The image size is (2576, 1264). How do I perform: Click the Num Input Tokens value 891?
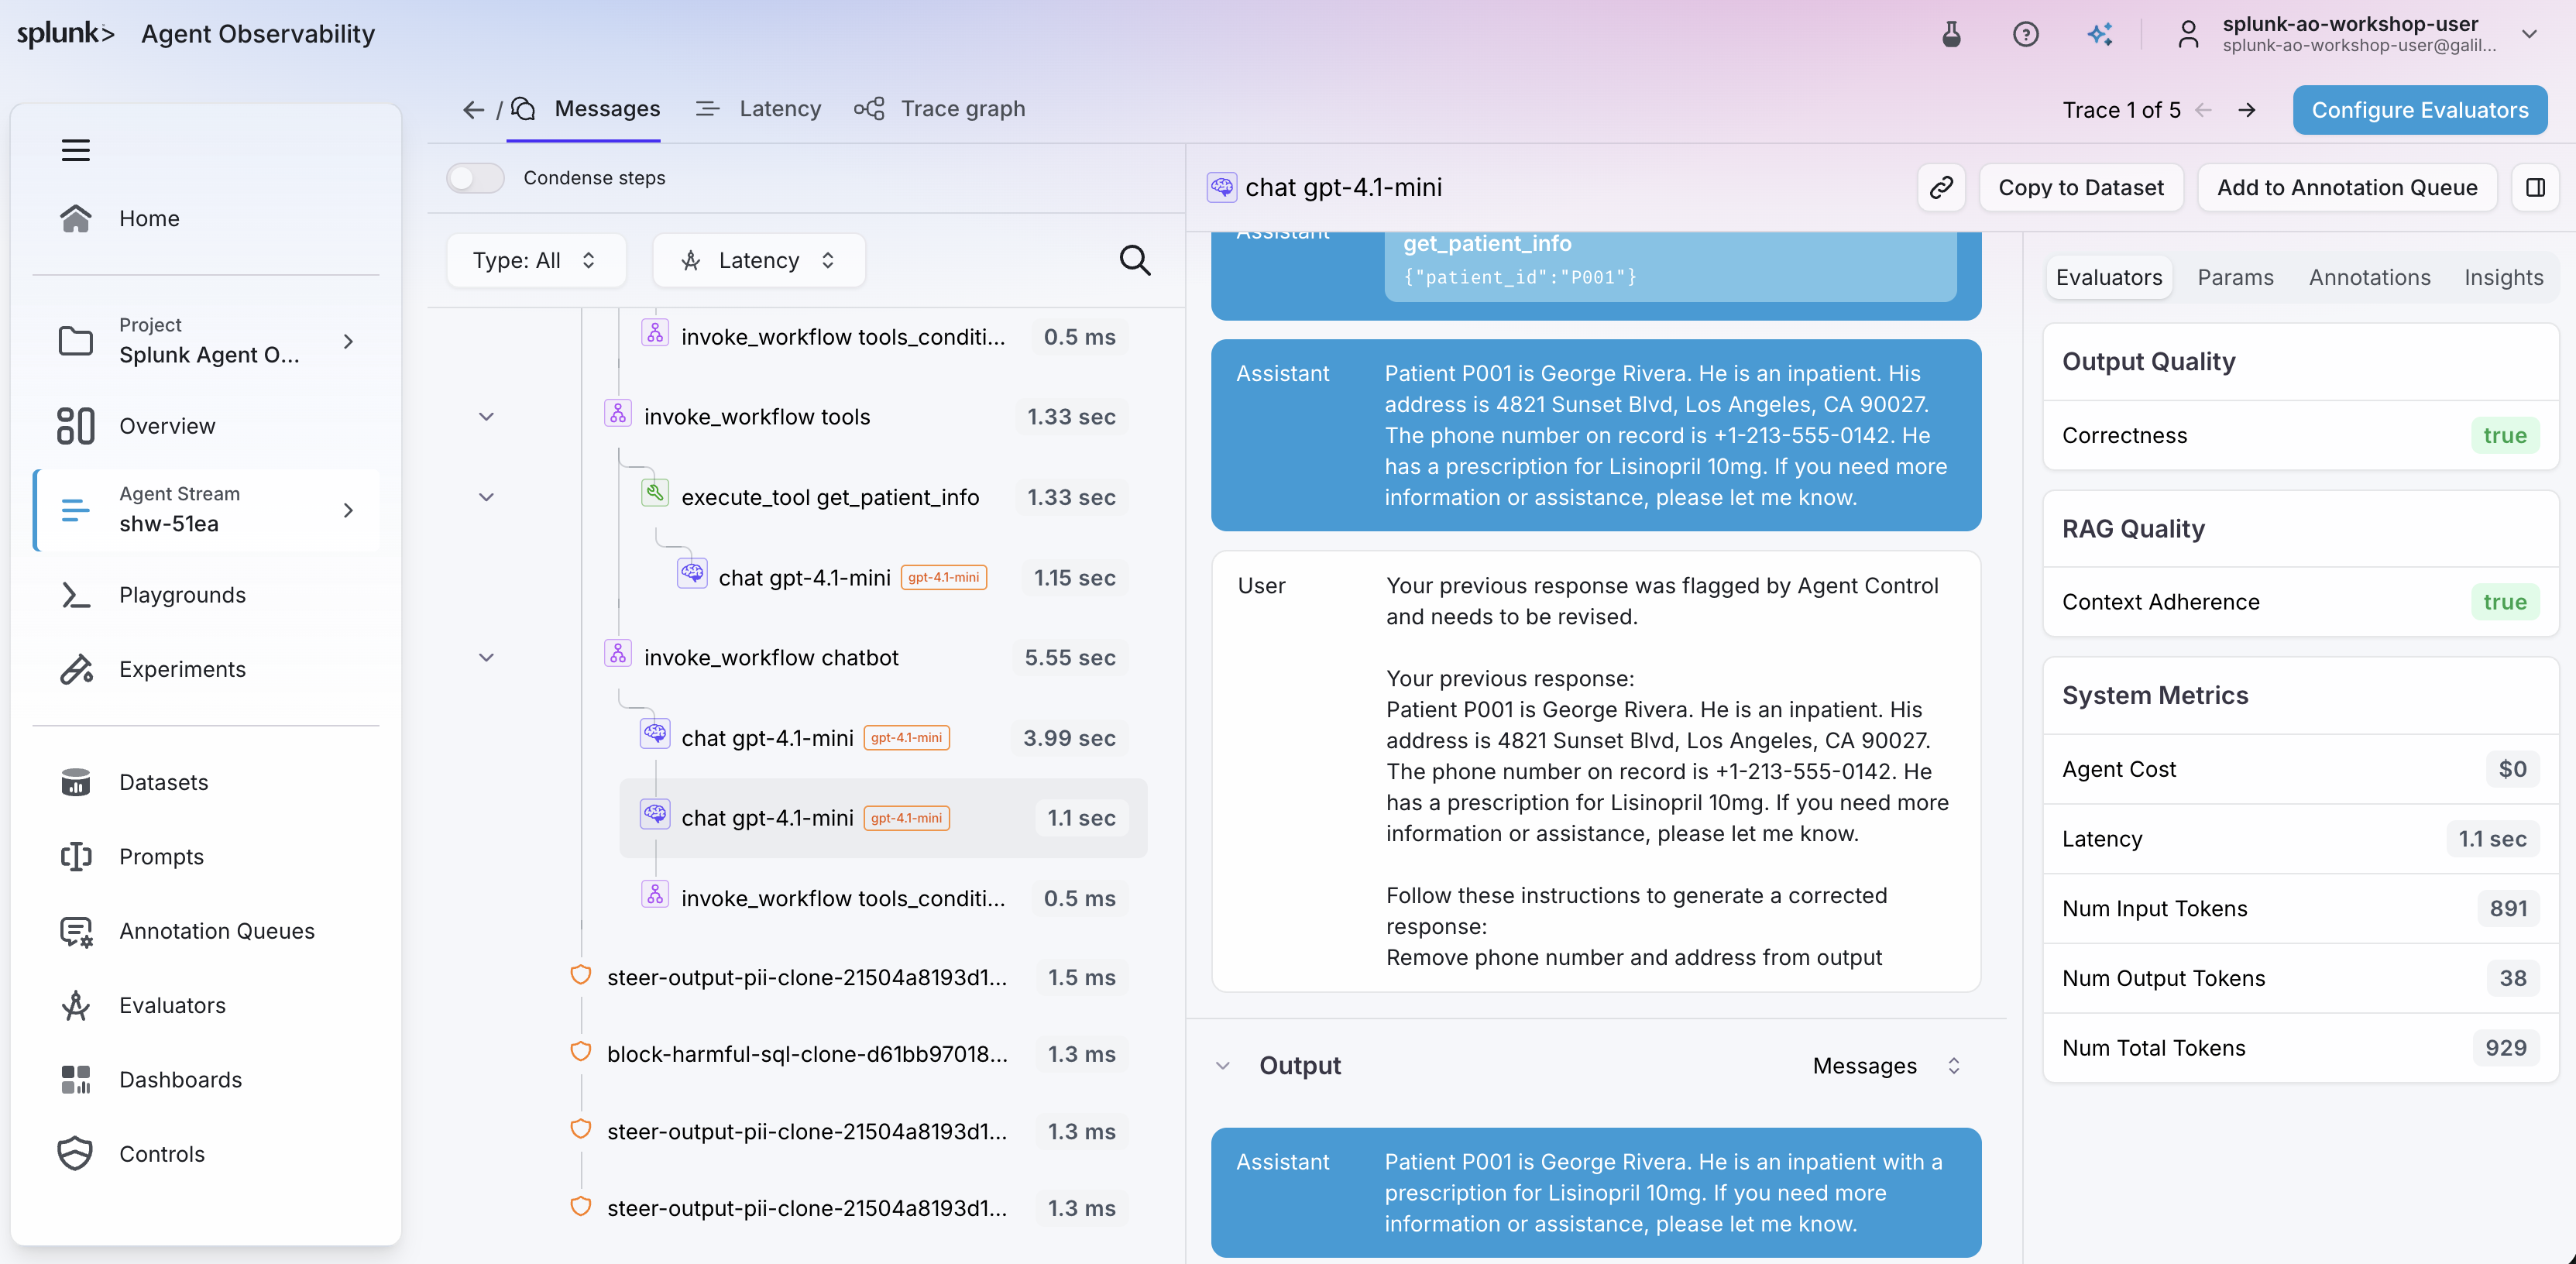[x=2508, y=909]
